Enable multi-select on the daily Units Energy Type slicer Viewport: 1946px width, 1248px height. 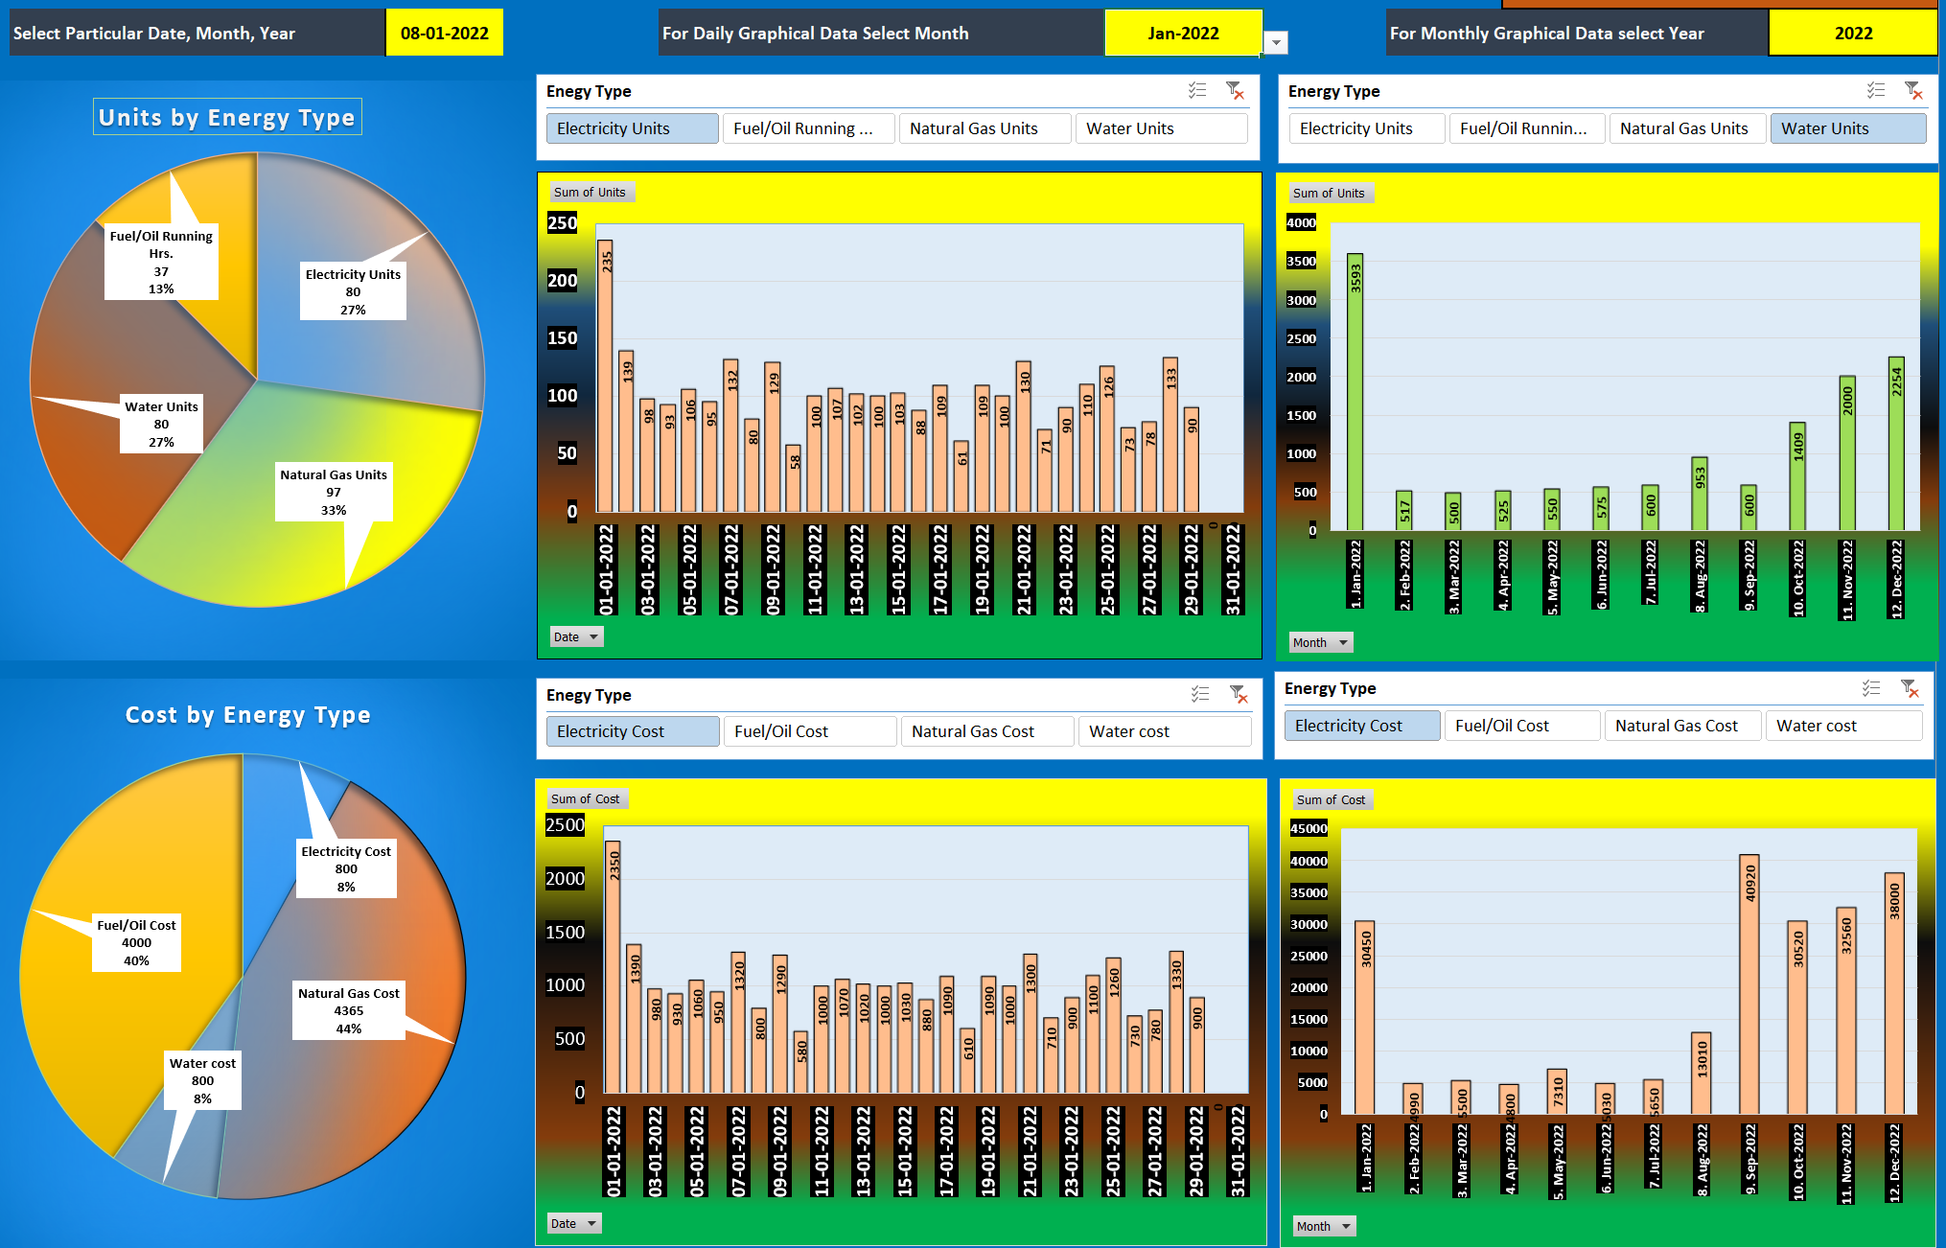[x=1197, y=90]
